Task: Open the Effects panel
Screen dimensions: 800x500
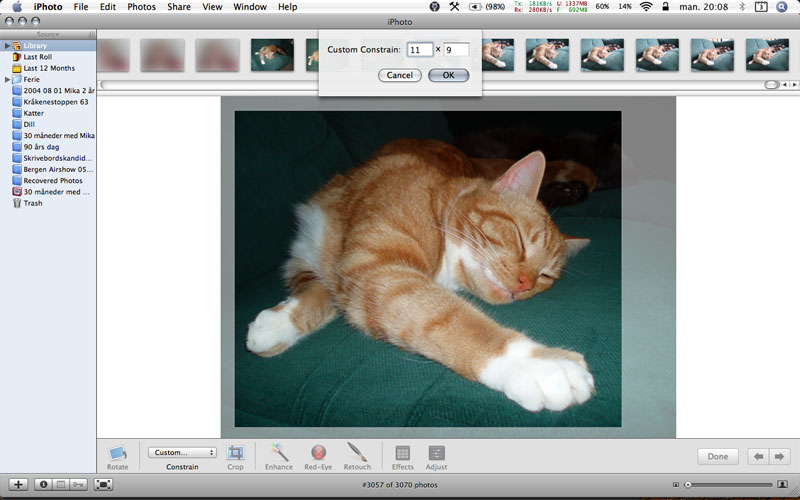Action: (x=402, y=453)
